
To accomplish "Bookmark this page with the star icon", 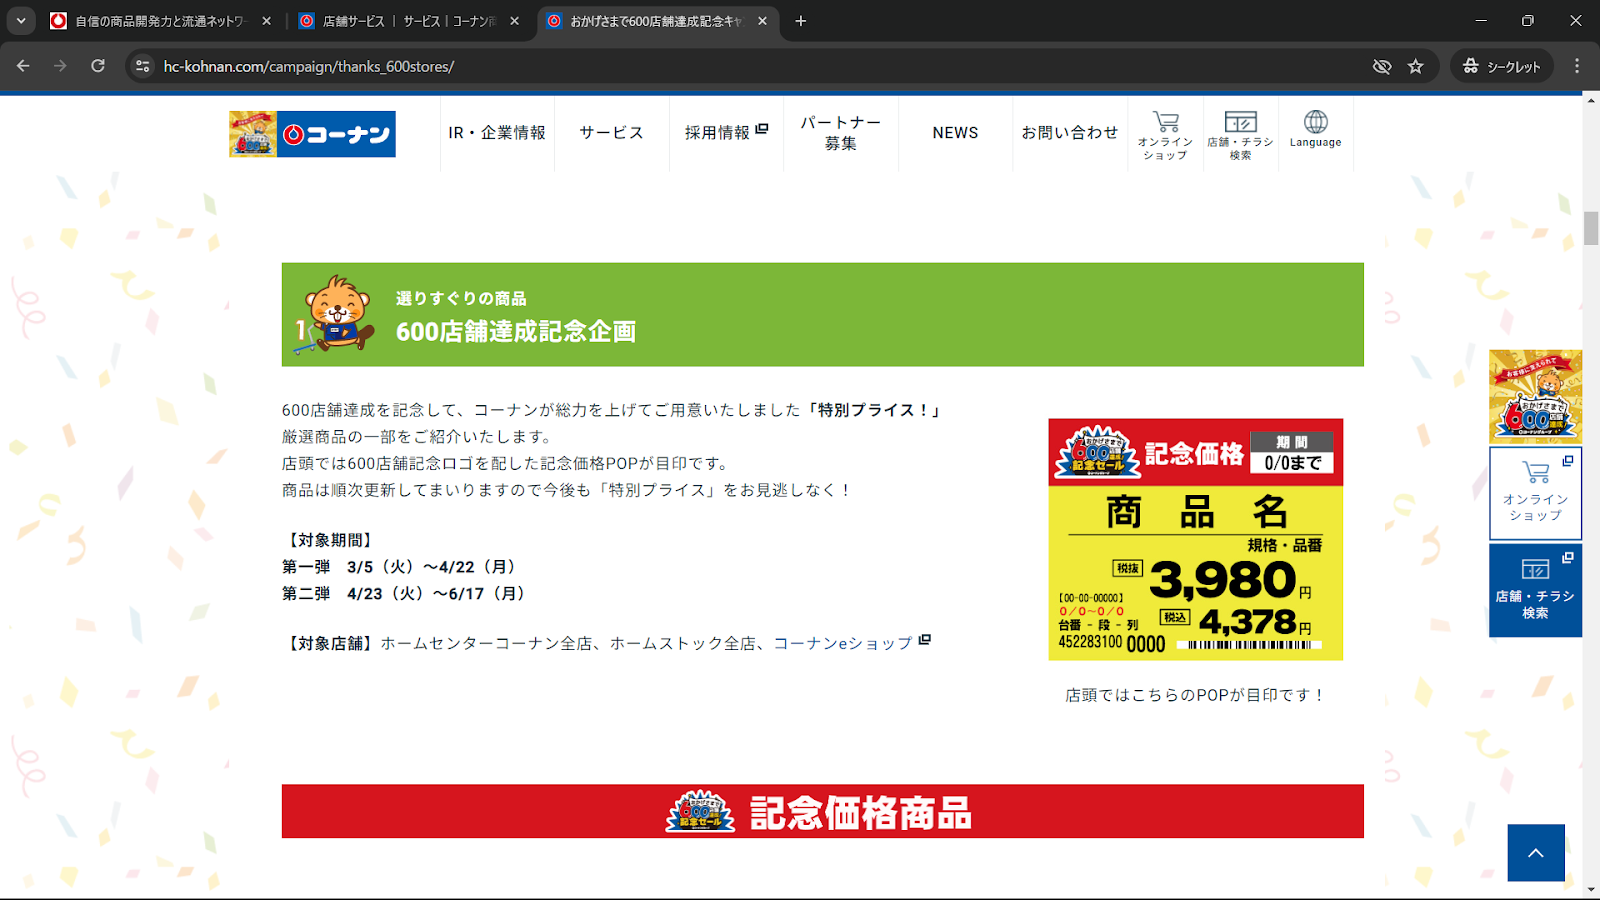I will [x=1415, y=66].
